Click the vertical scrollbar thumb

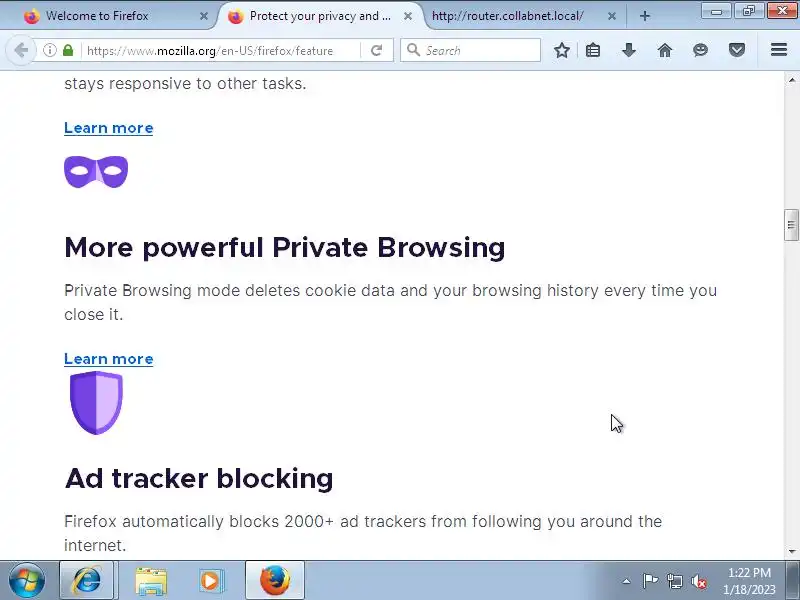(x=791, y=224)
